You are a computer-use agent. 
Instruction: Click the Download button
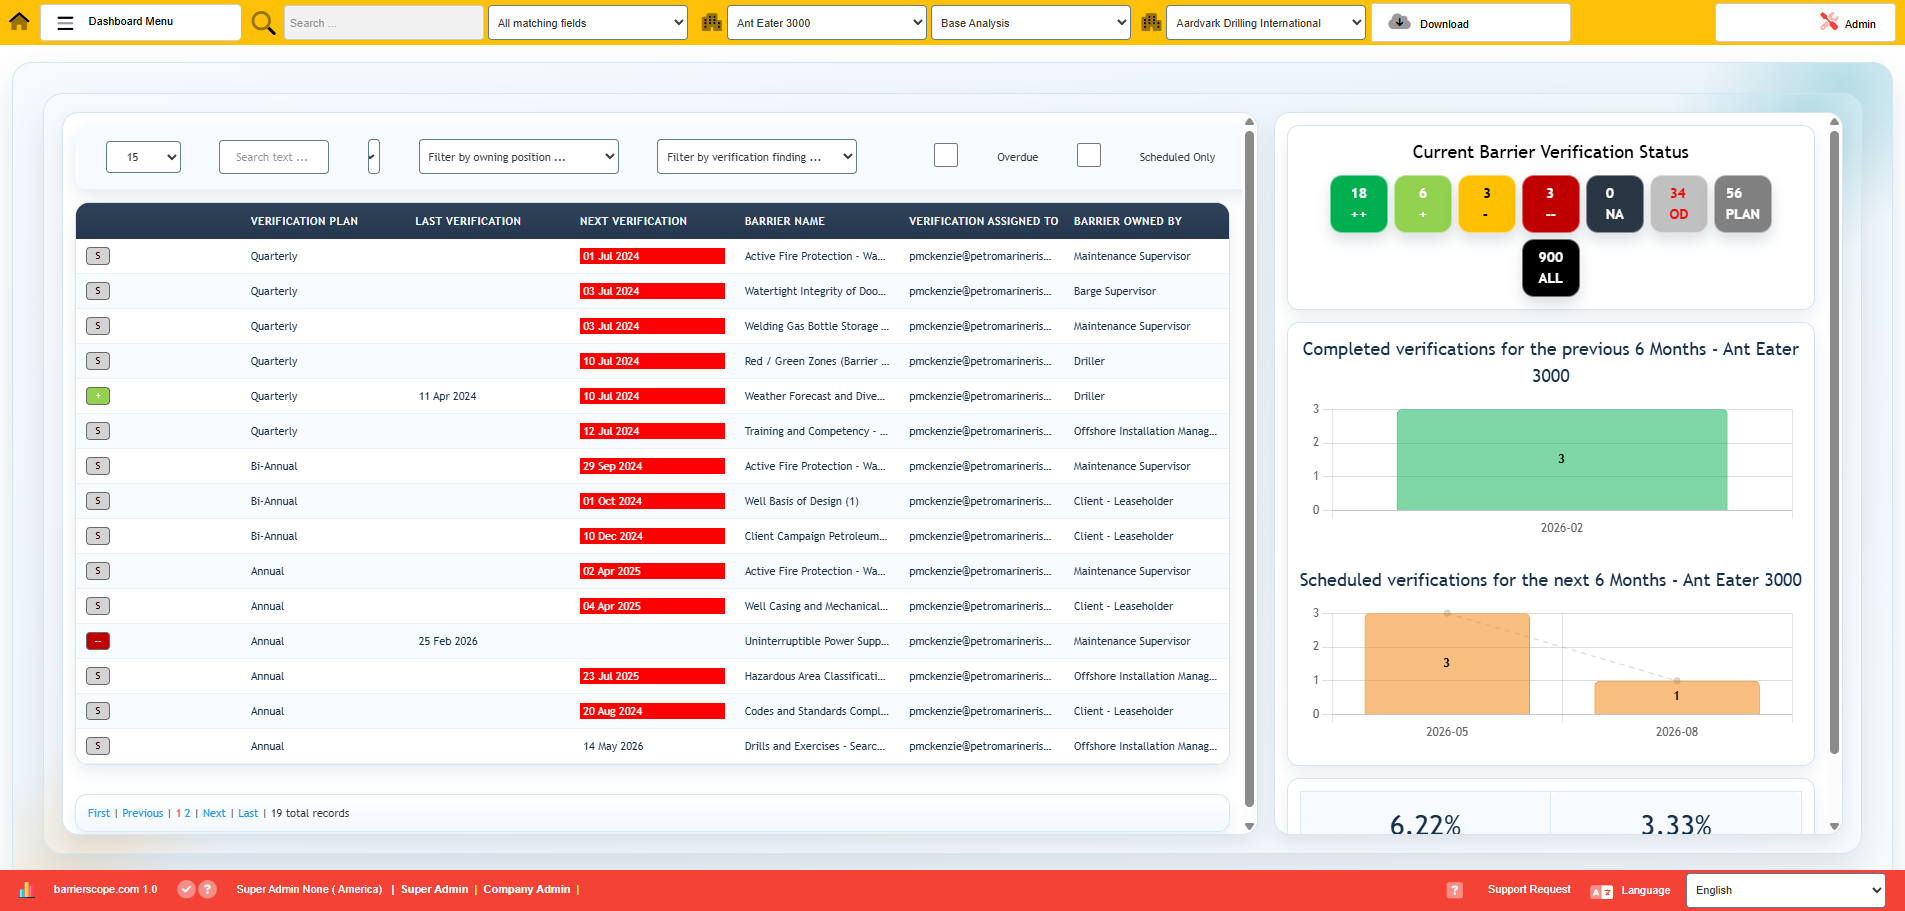click(1471, 23)
